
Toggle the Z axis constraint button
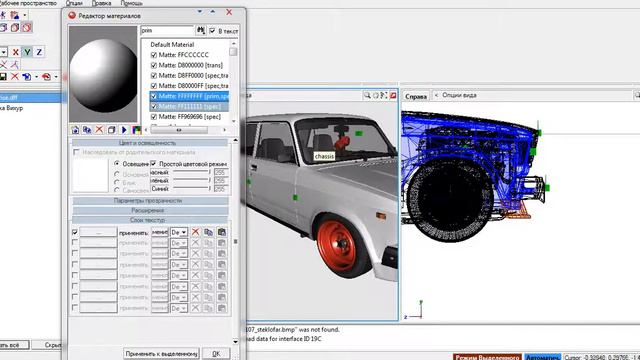[x=39, y=52]
